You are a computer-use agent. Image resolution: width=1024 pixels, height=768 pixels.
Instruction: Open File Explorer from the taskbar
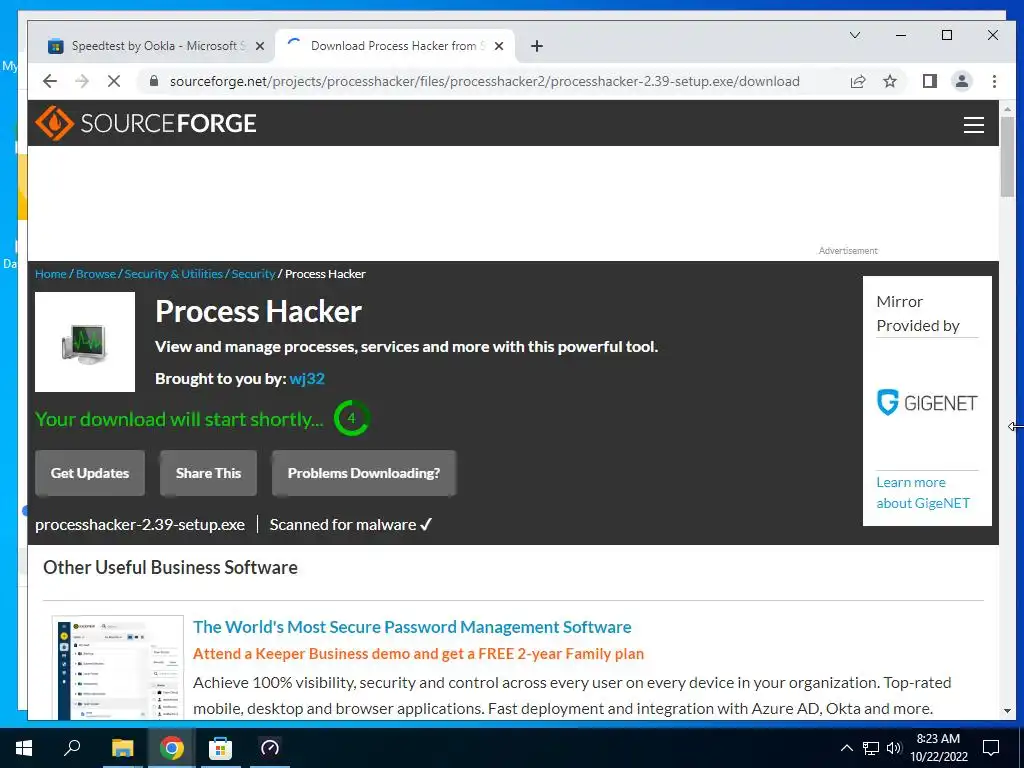122,748
